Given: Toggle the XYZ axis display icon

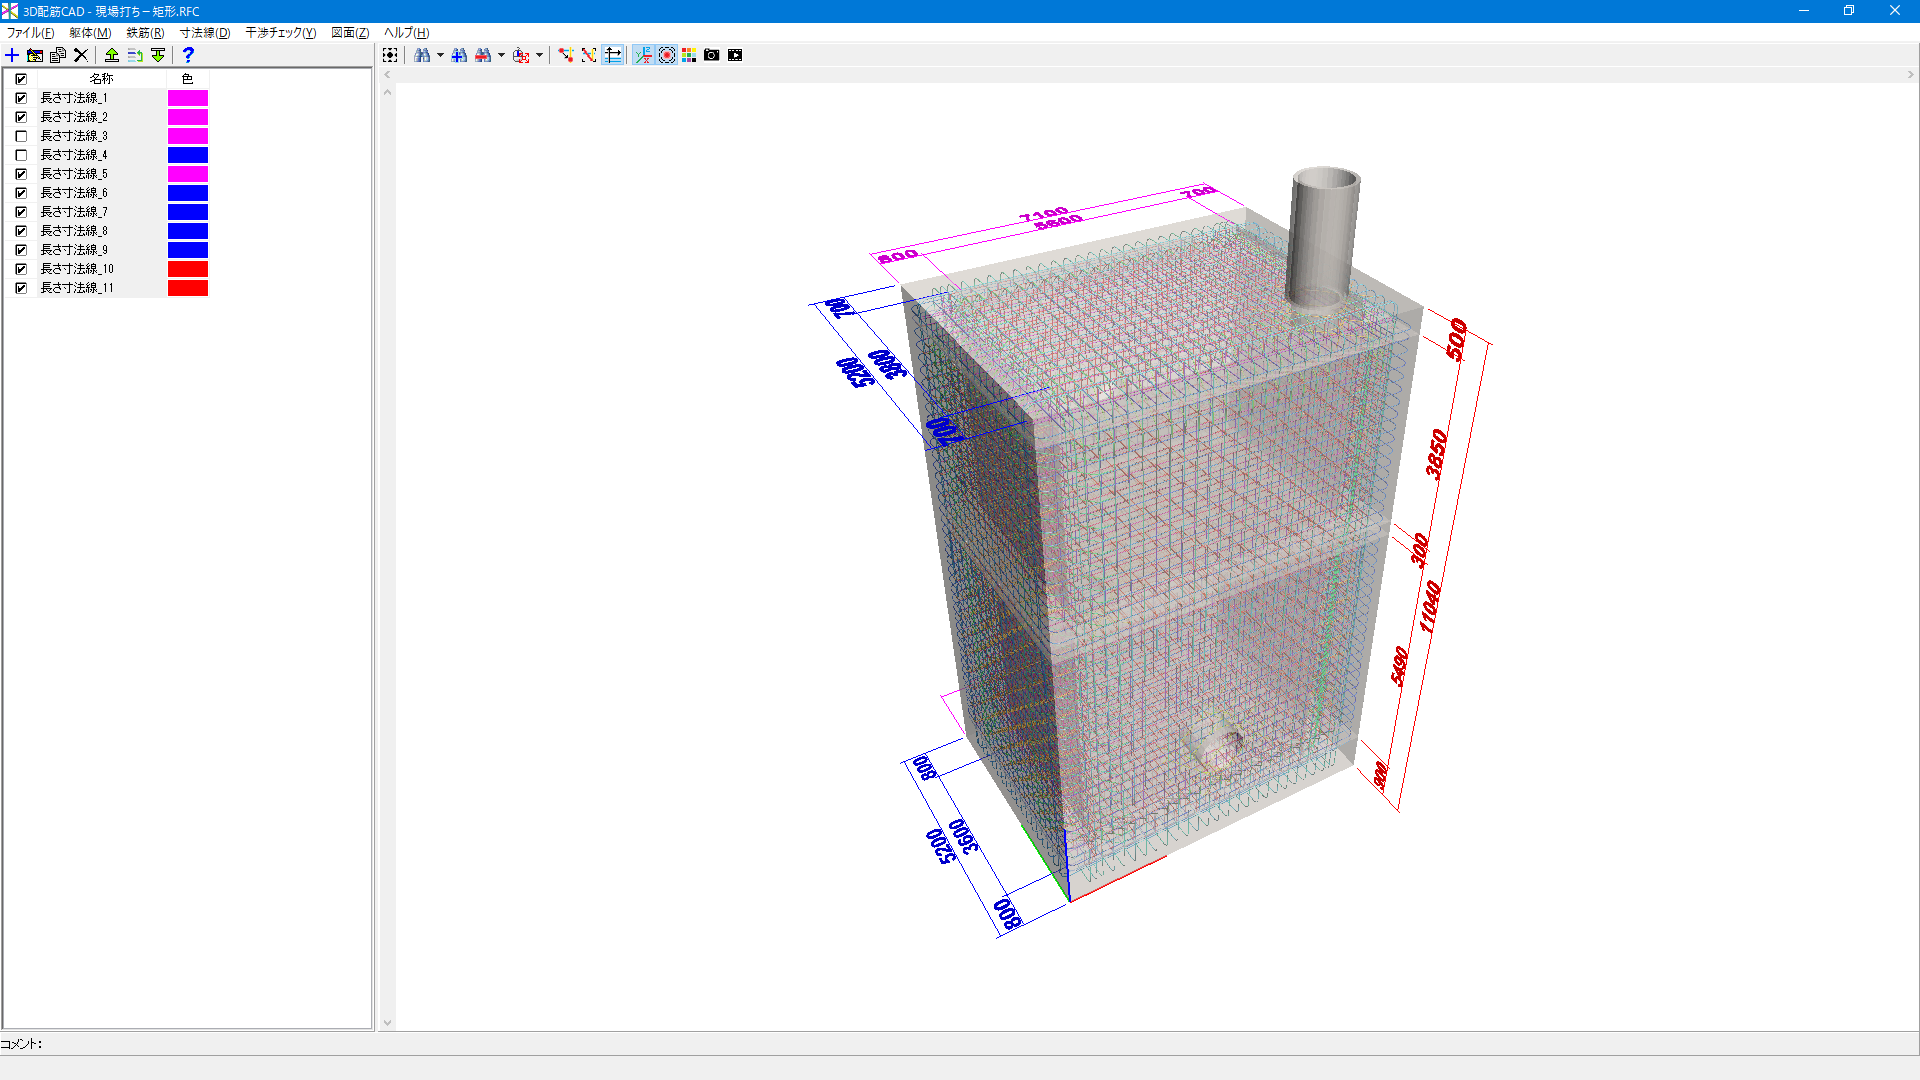Looking at the screenshot, I should click(x=643, y=55).
